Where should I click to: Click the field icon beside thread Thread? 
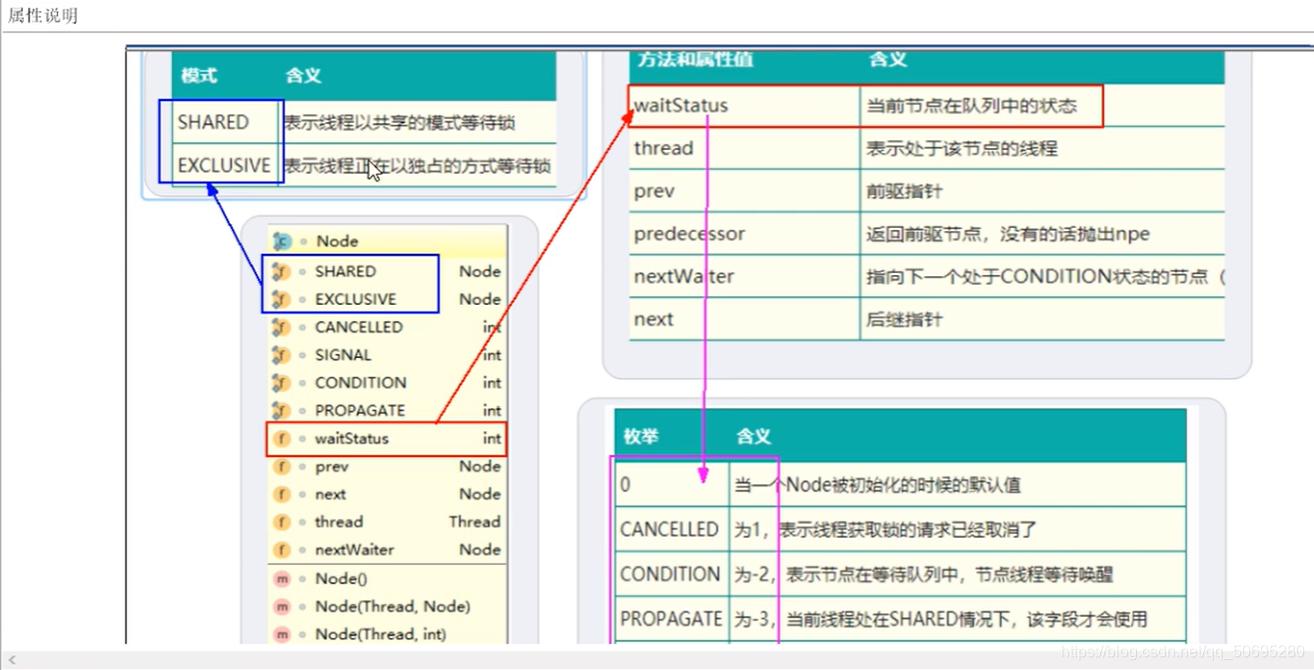[282, 522]
